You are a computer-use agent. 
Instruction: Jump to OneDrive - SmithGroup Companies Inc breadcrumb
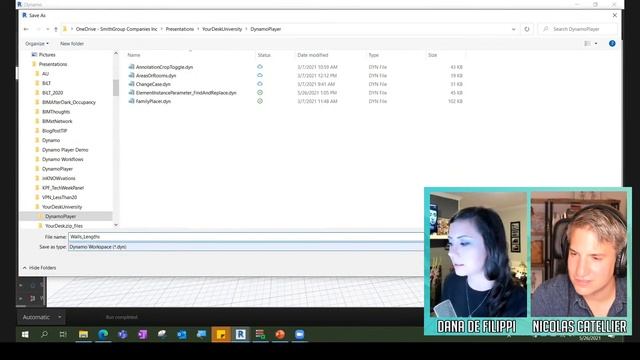click(x=116, y=29)
